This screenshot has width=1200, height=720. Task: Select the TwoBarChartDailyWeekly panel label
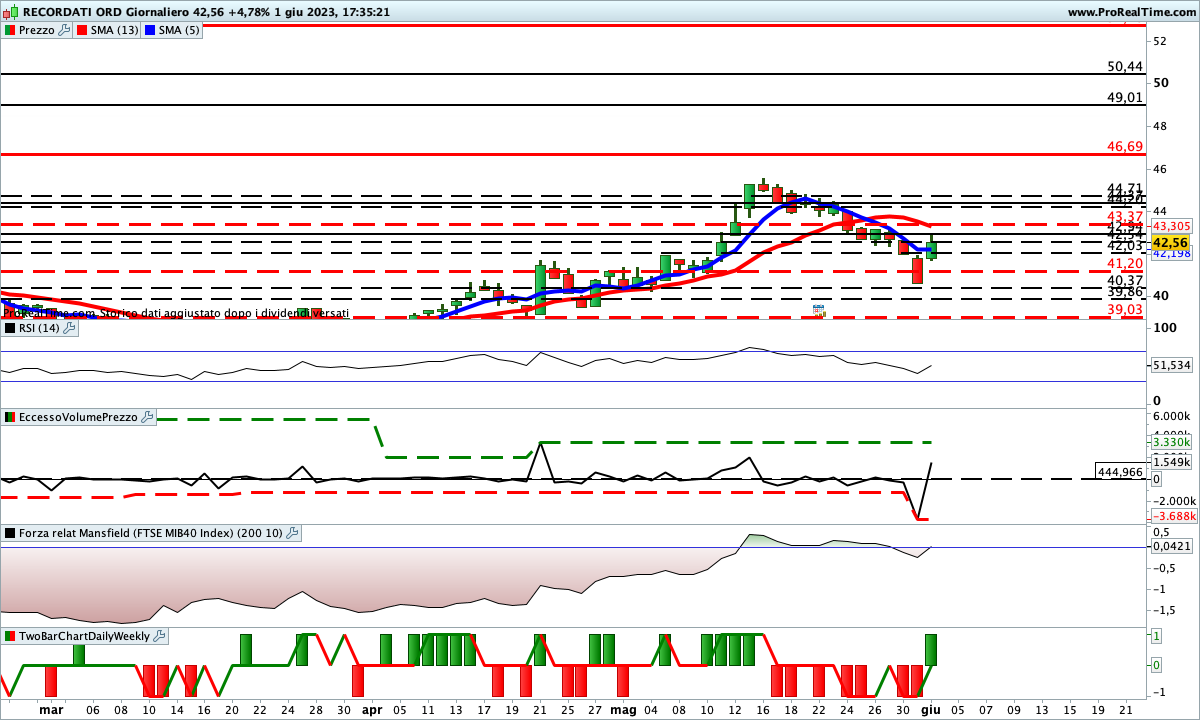(x=85, y=636)
